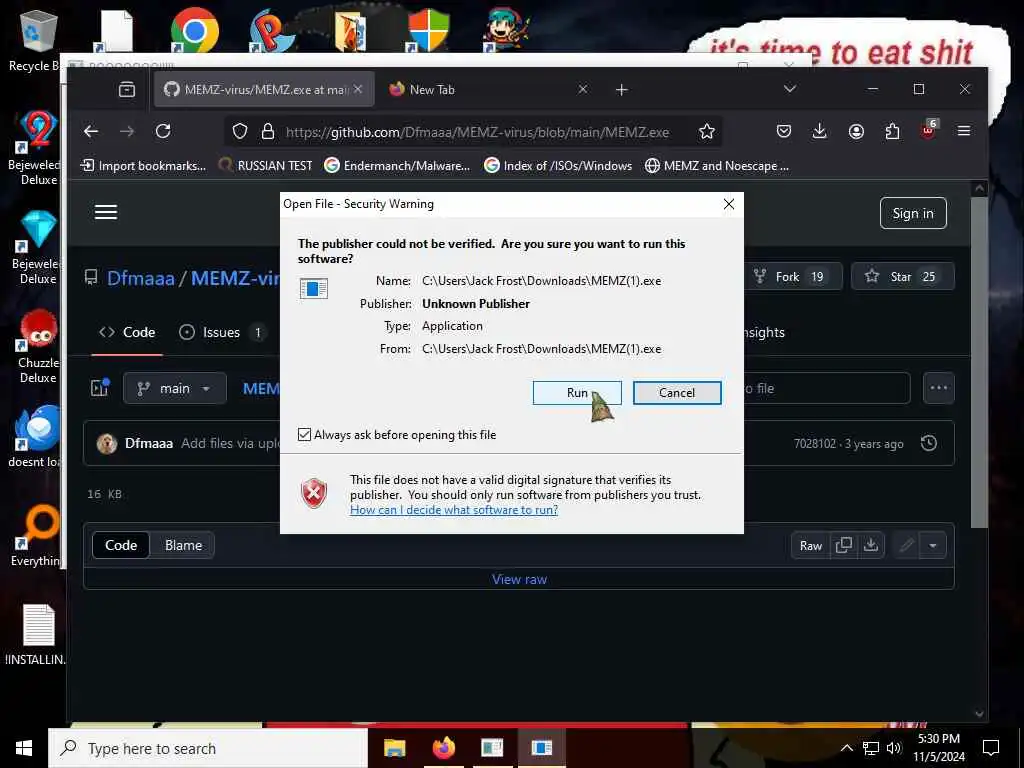Expand the file tree side panel icon

(x=99, y=388)
